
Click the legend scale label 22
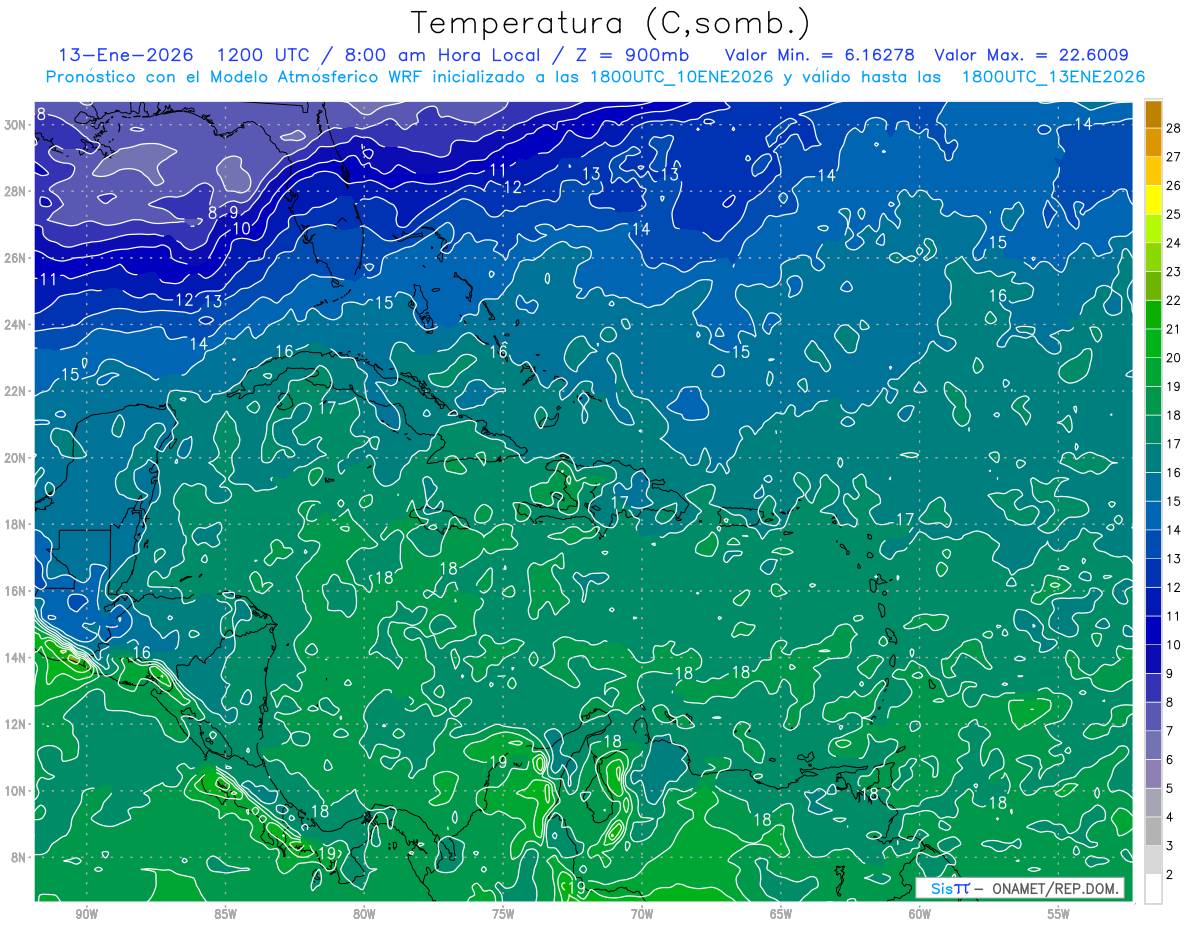click(1174, 300)
